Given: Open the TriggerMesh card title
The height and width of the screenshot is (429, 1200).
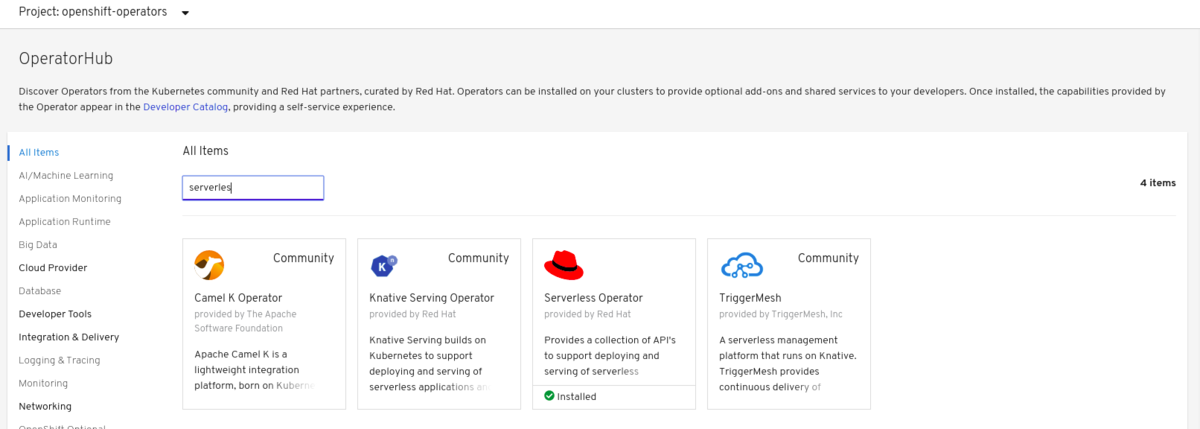Looking at the screenshot, I should pos(750,297).
